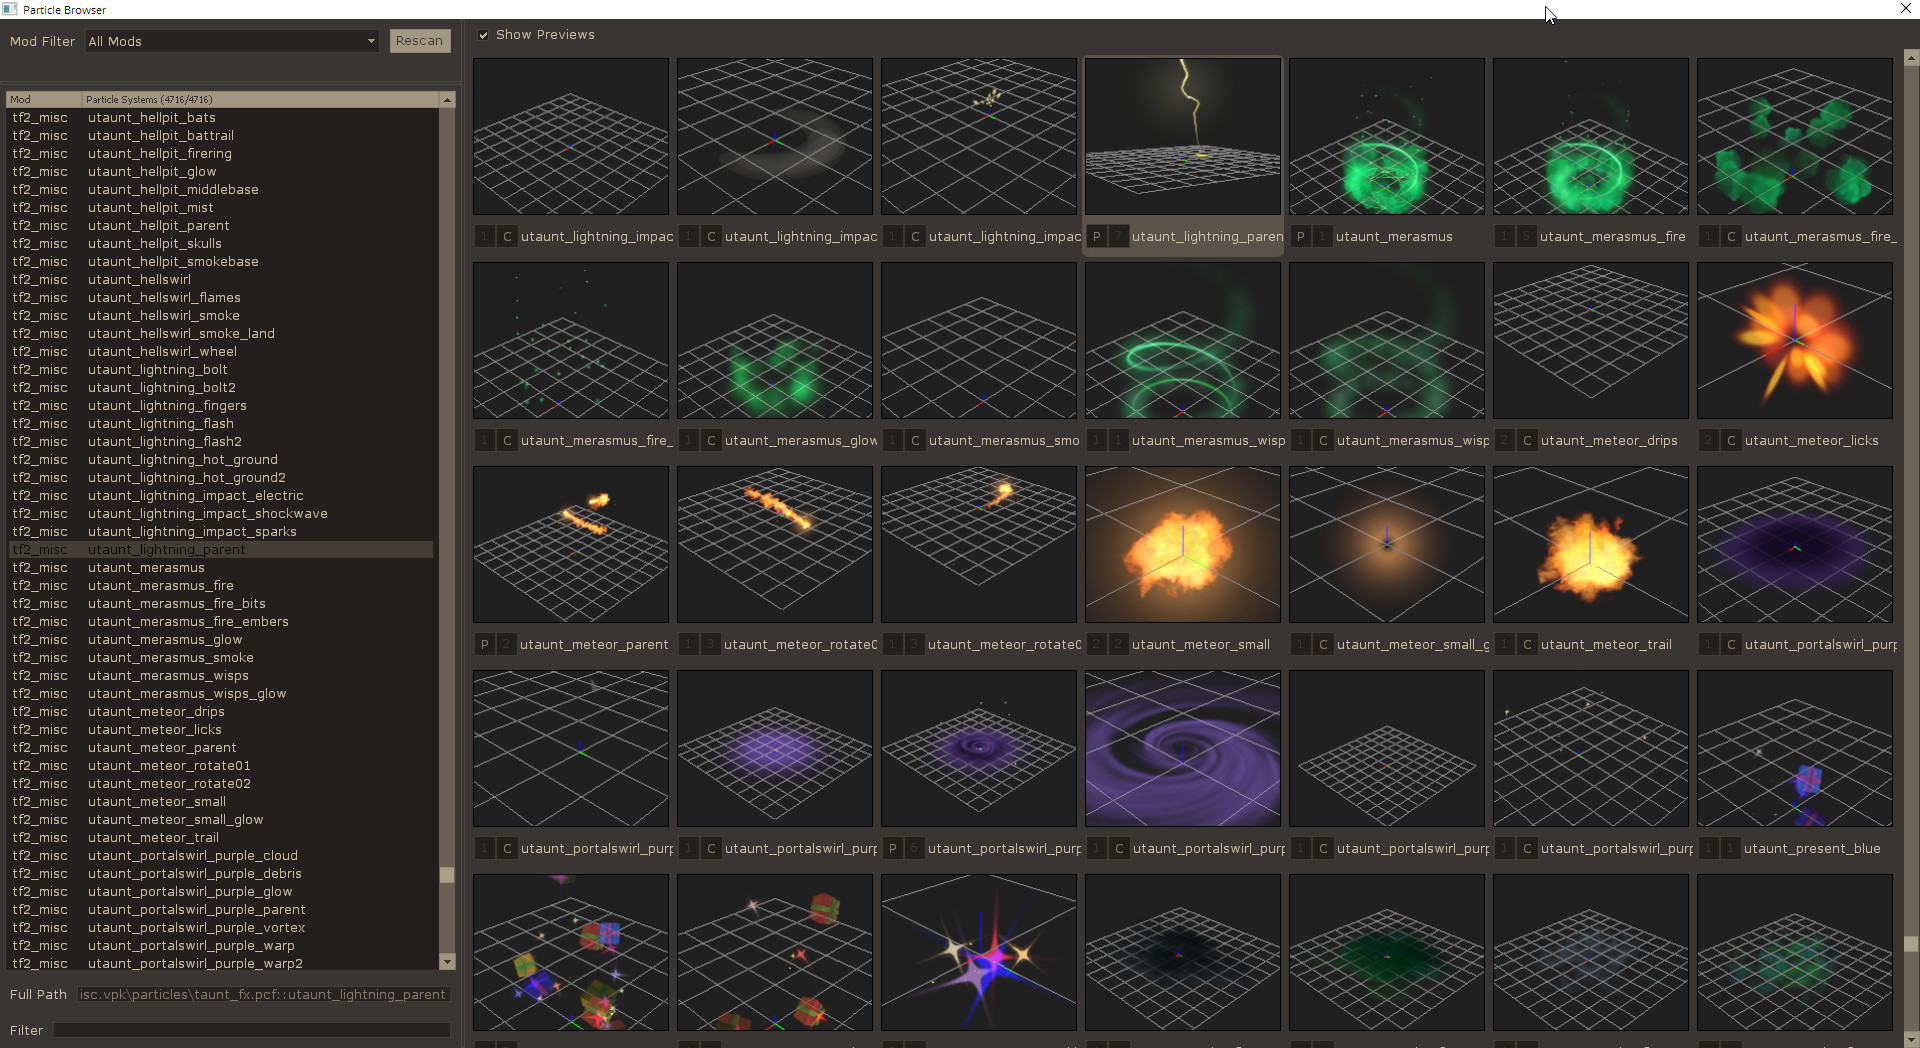1920x1048 pixels.
Task: Click the Mod column header
Action: pos(42,99)
